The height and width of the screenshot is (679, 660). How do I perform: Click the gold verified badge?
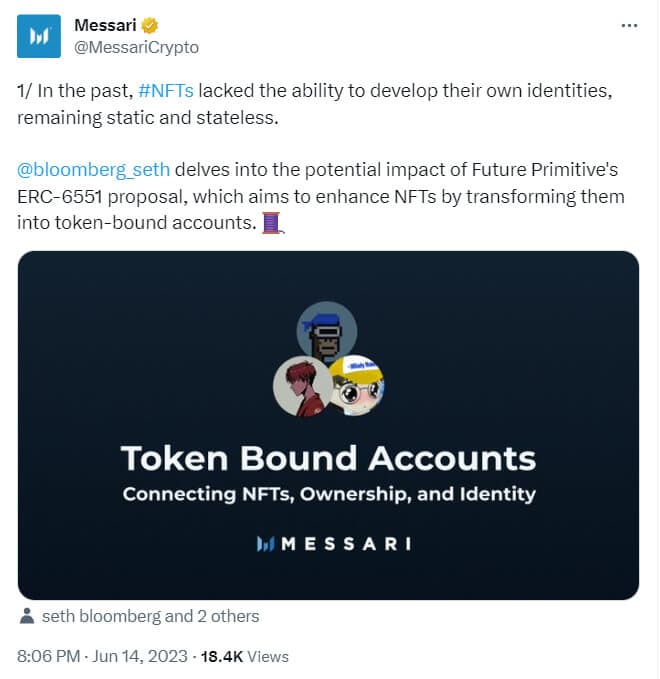[x=151, y=25]
